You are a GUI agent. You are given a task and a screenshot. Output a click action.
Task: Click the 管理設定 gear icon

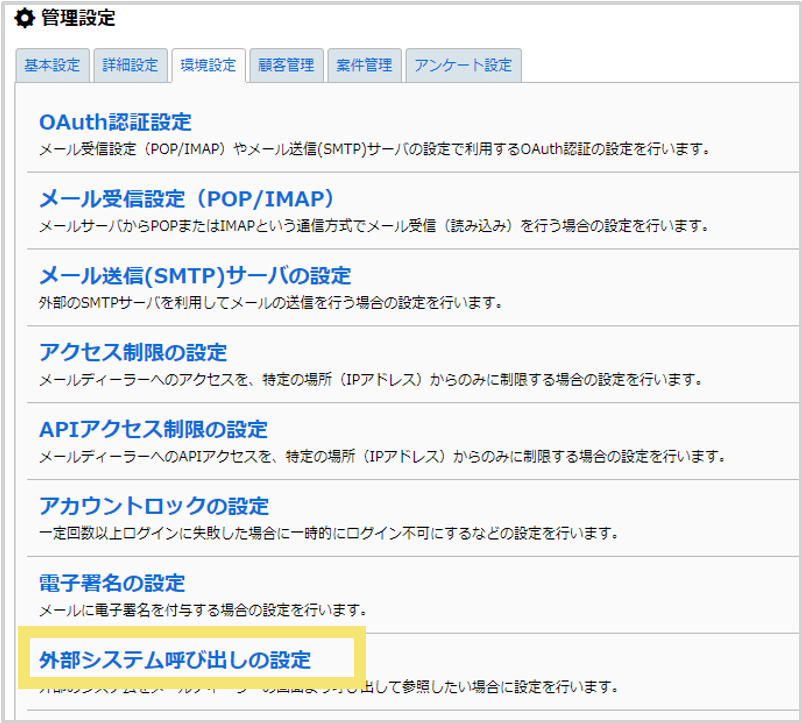pos(25,17)
